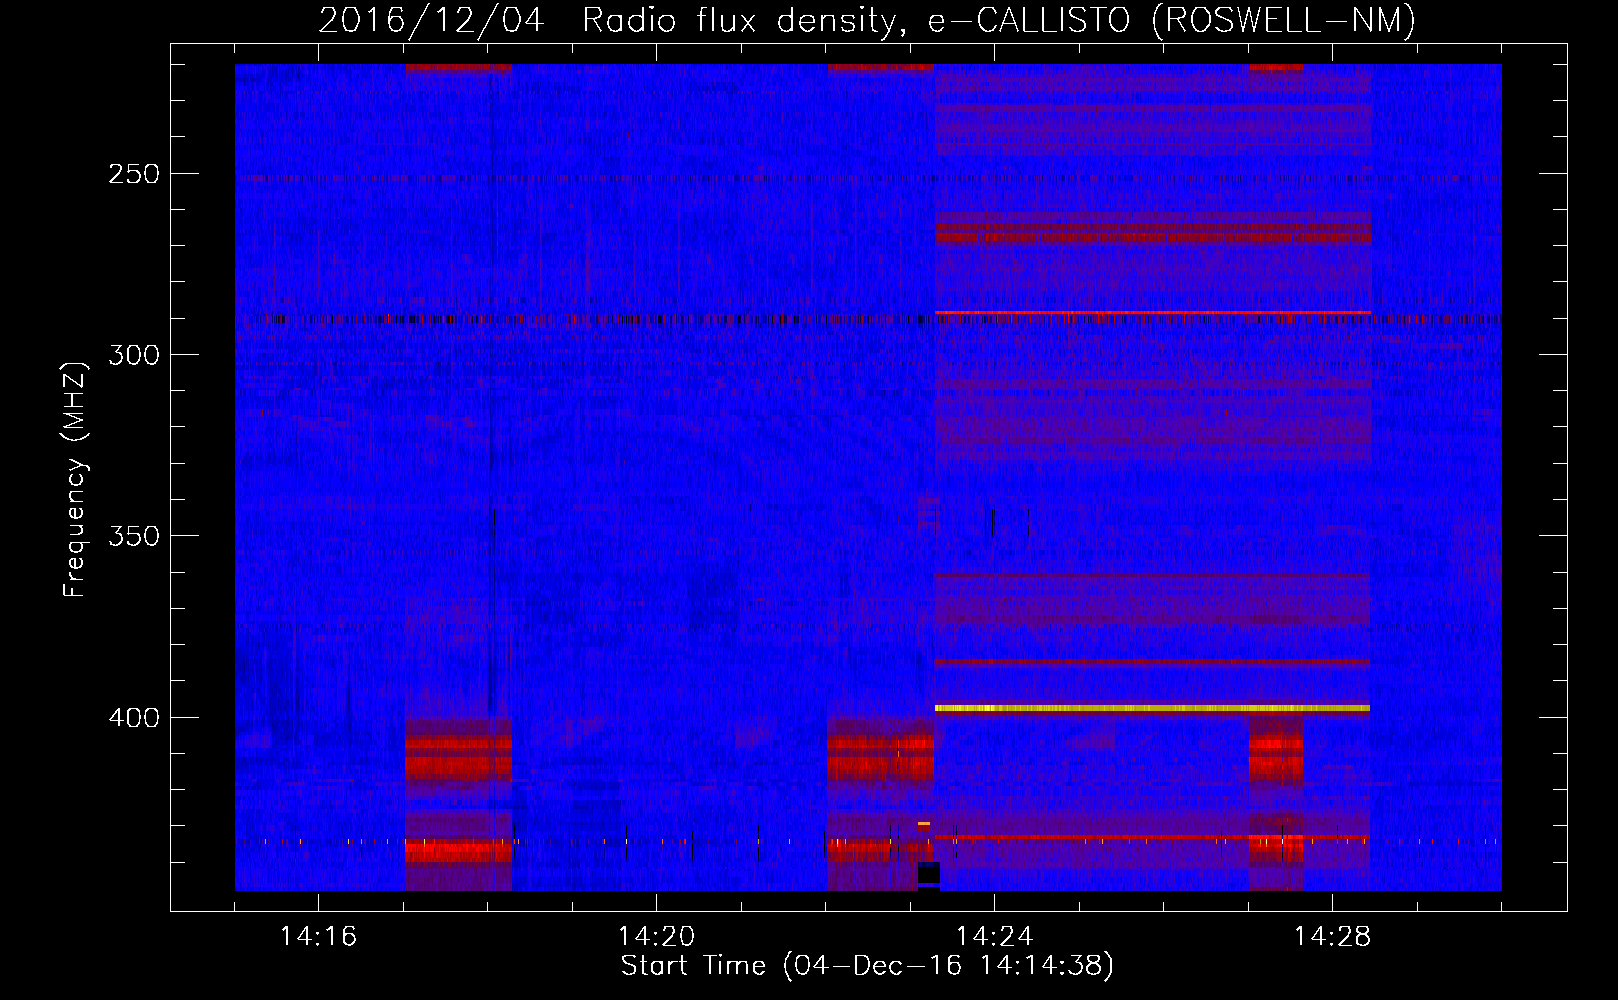
Task: Click the 'Frequency (MHZ)' axis label
Action: (x=75, y=479)
